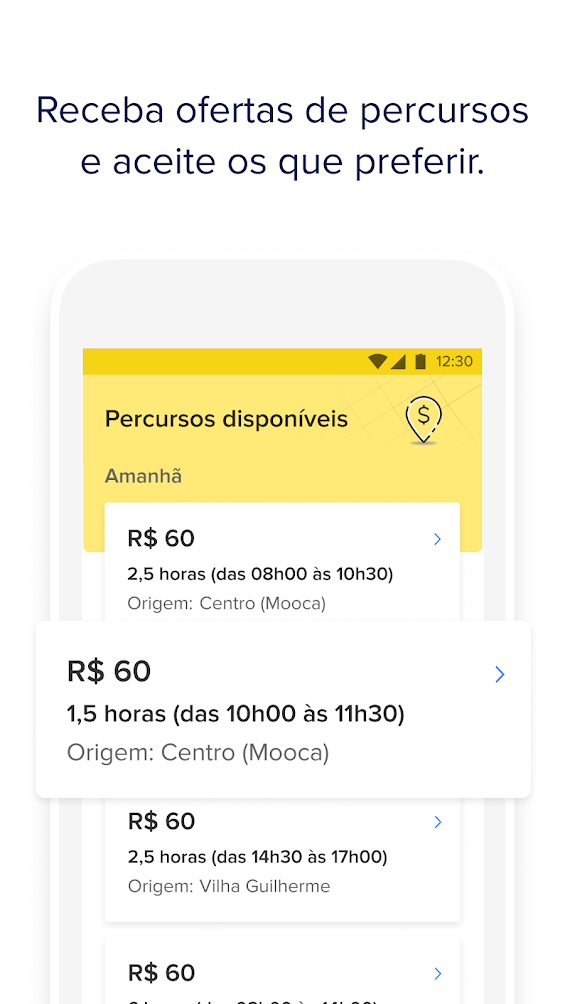Tap the bottom R$ 60 offer card
The width and height of the screenshot is (565, 1004).
282,971
